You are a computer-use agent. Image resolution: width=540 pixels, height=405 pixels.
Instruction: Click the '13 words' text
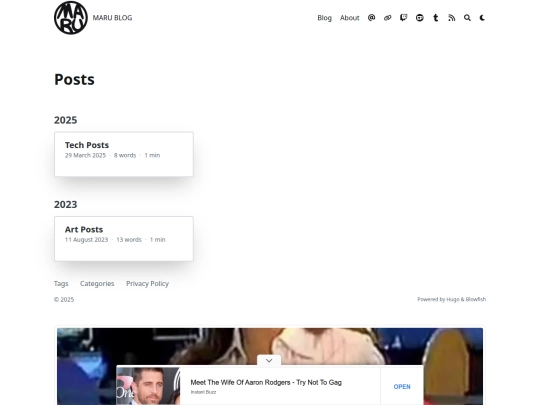tap(129, 240)
